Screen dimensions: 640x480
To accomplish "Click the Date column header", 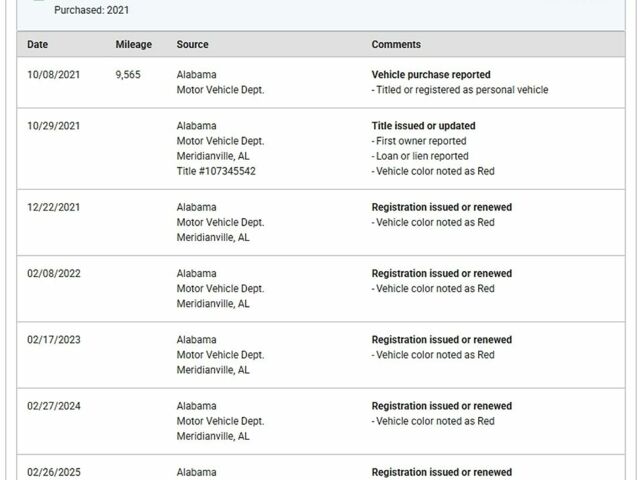I will (38, 44).
